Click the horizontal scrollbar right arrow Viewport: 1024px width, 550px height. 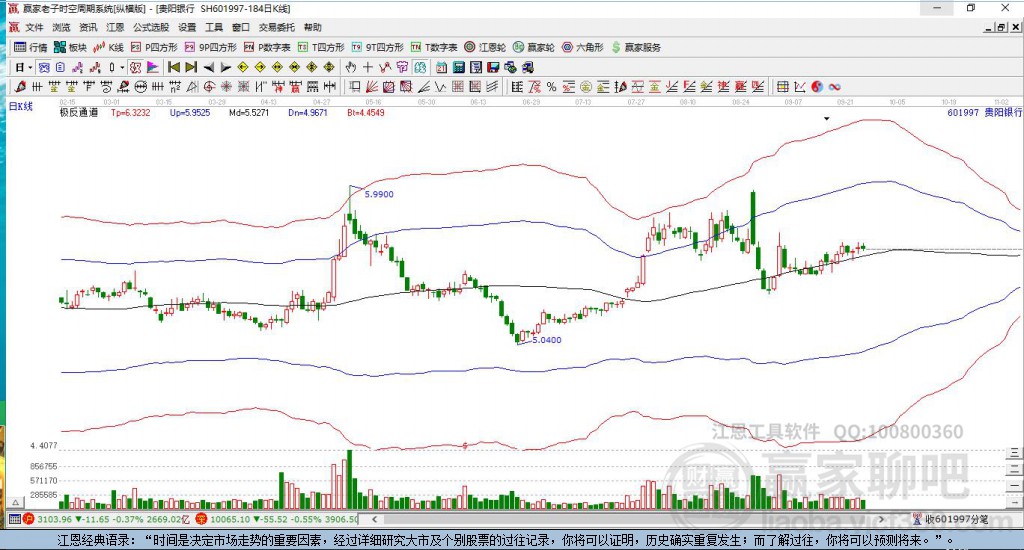(x=881, y=519)
